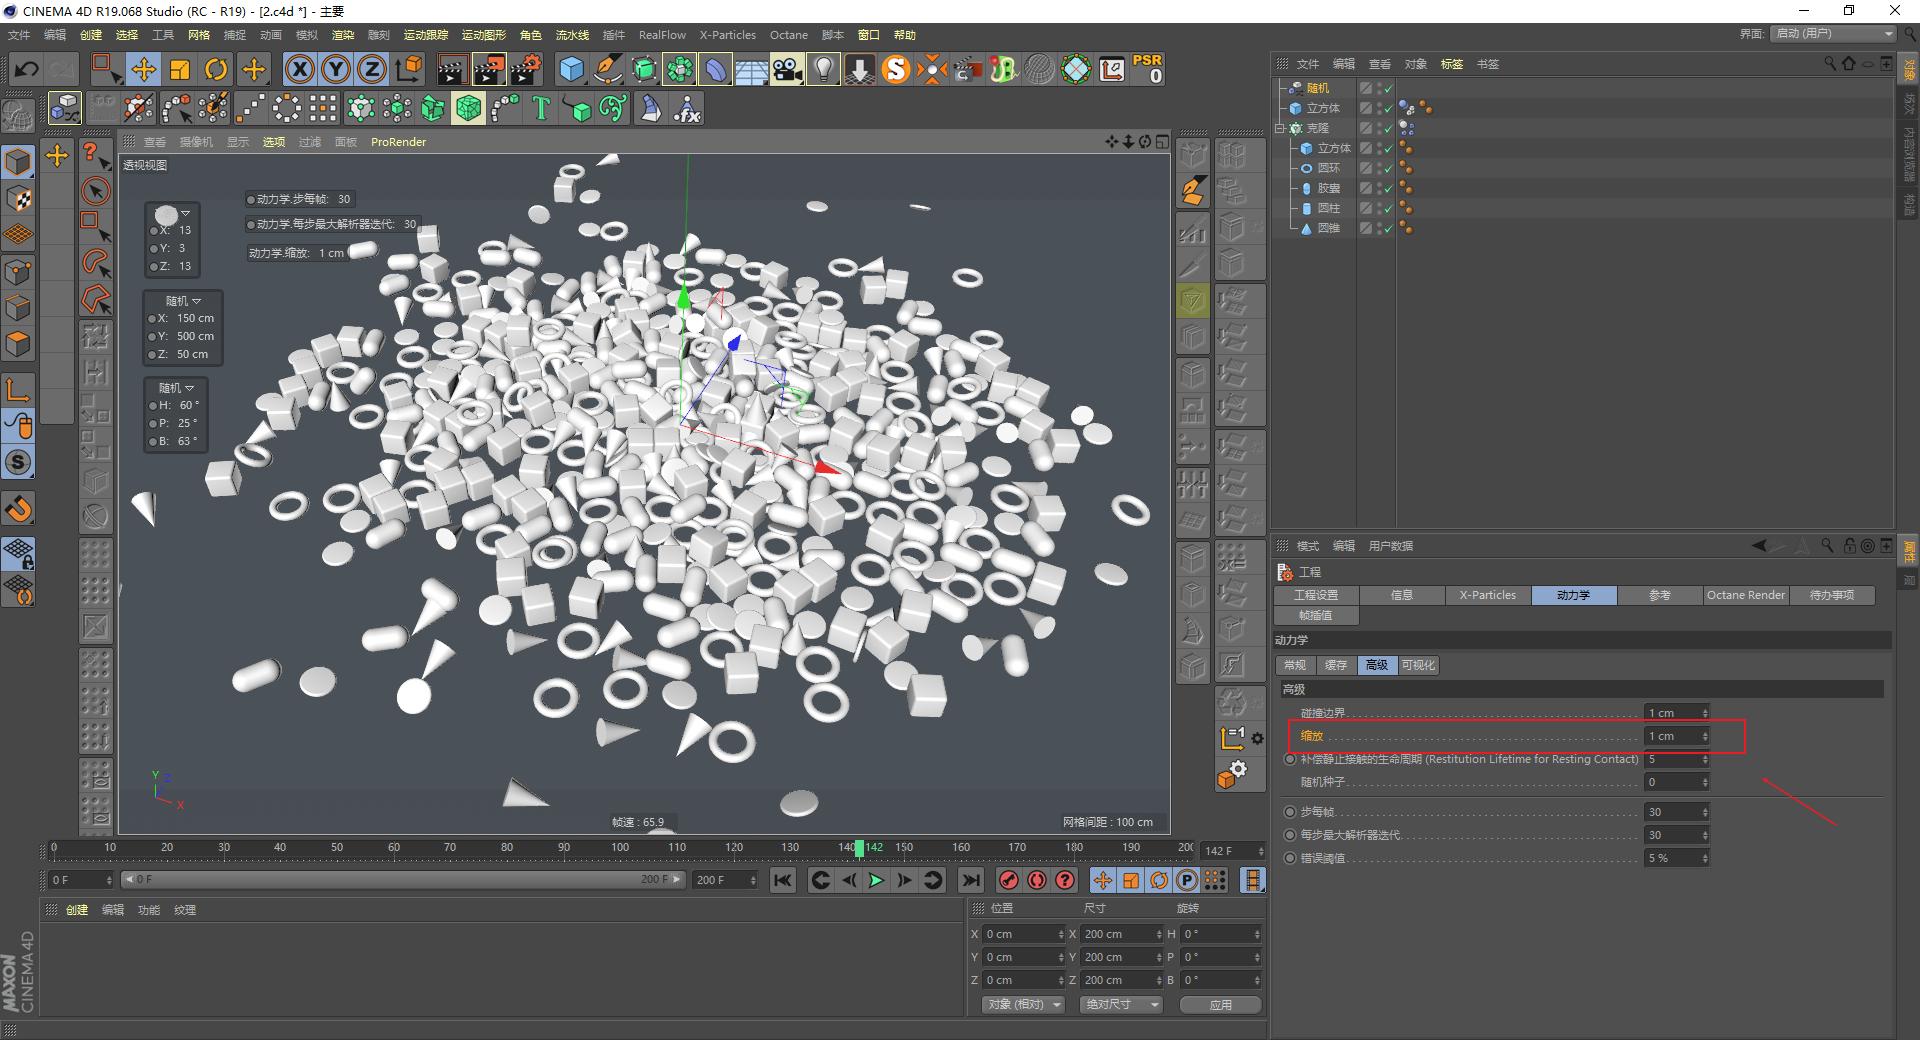1920x1040 pixels.
Task: Click the camera icon in the top toolbar
Action: point(788,69)
